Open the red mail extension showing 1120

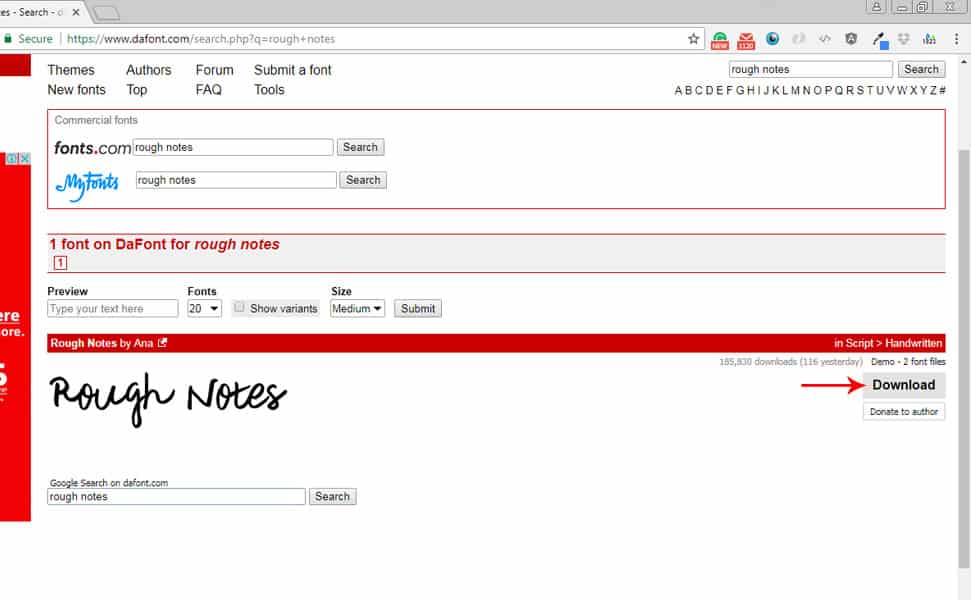coord(746,40)
